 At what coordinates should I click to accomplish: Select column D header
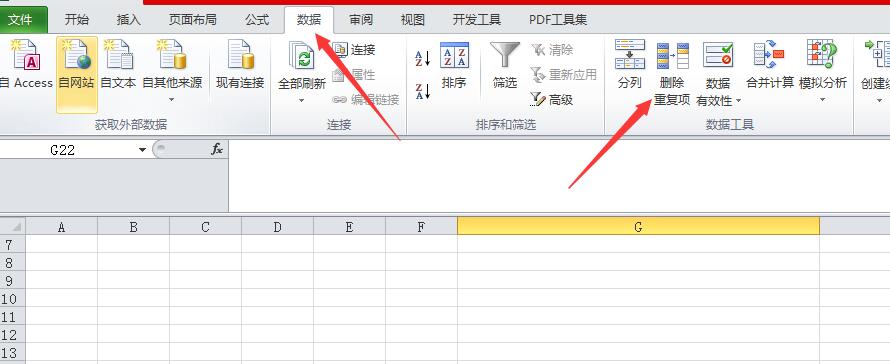(x=278, y=227)
